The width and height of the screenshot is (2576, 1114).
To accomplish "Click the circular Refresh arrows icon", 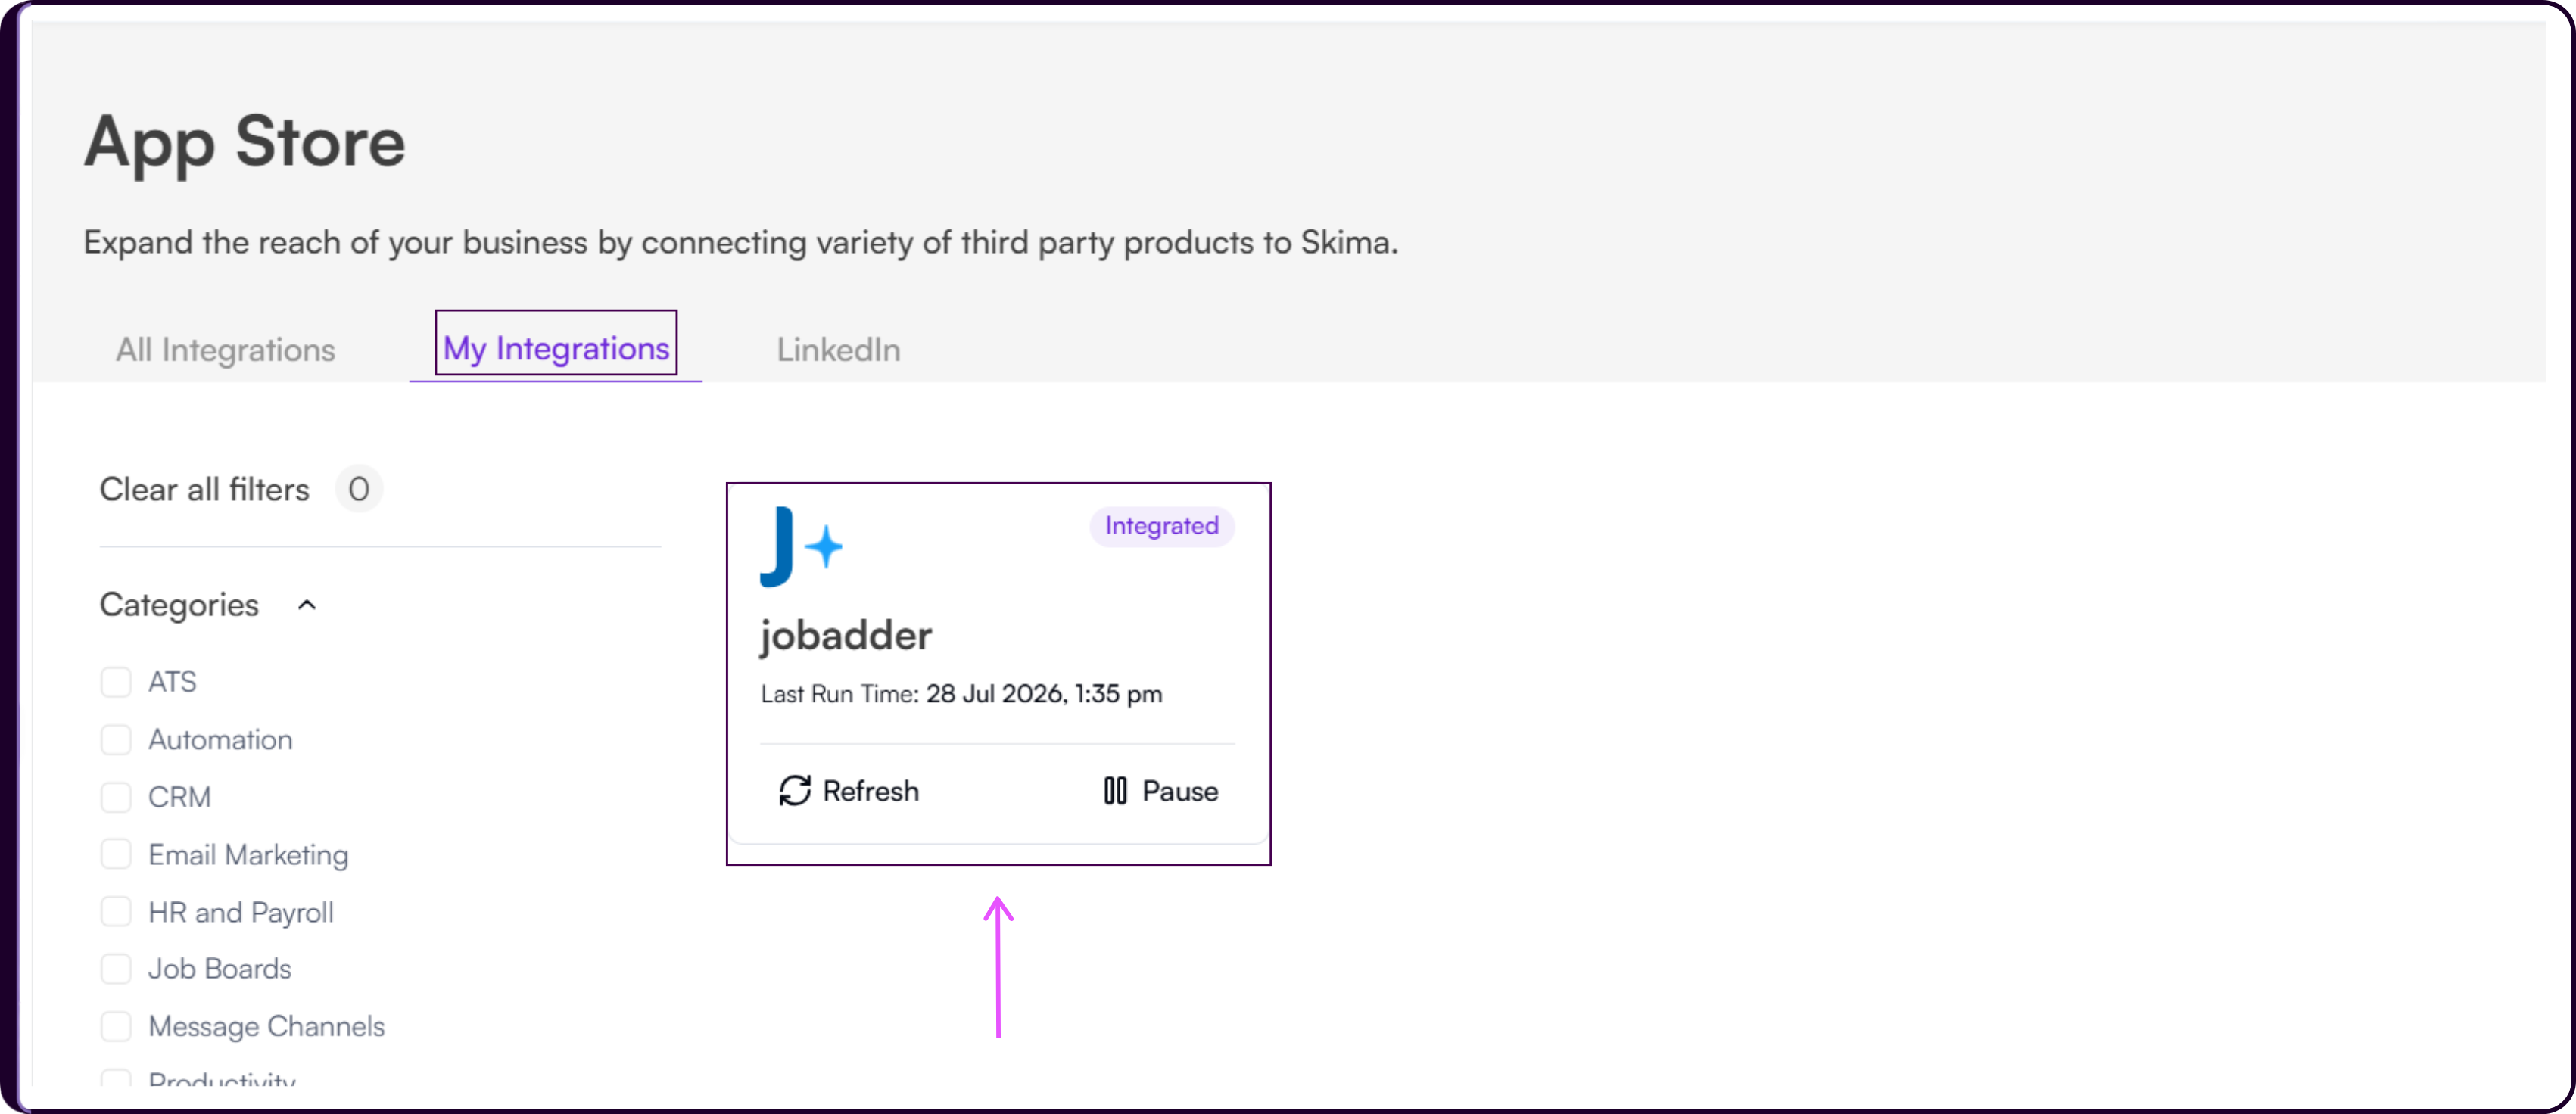I will [795, 790].
